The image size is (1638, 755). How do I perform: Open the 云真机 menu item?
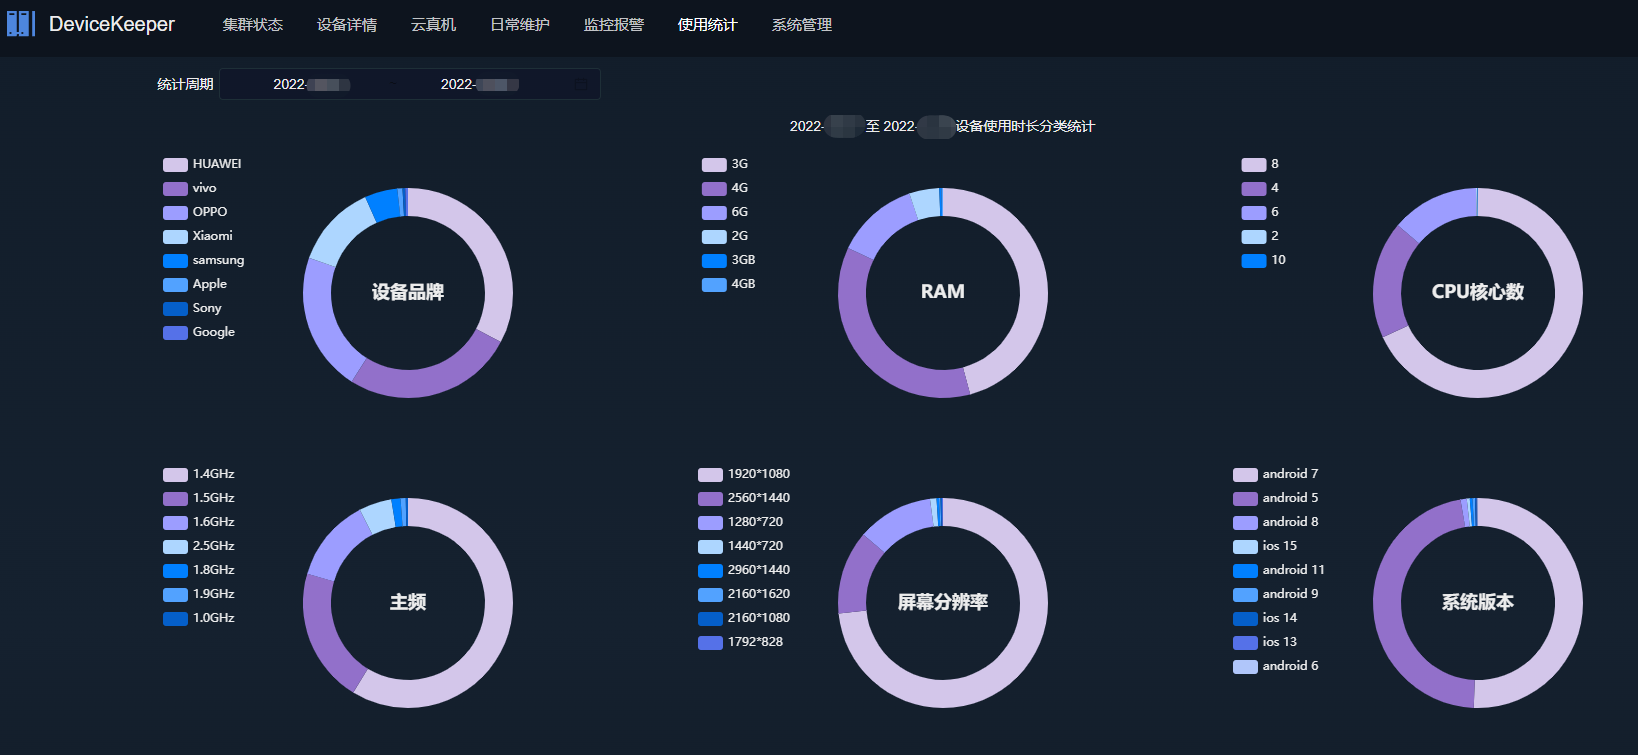(x=433, y=25)
